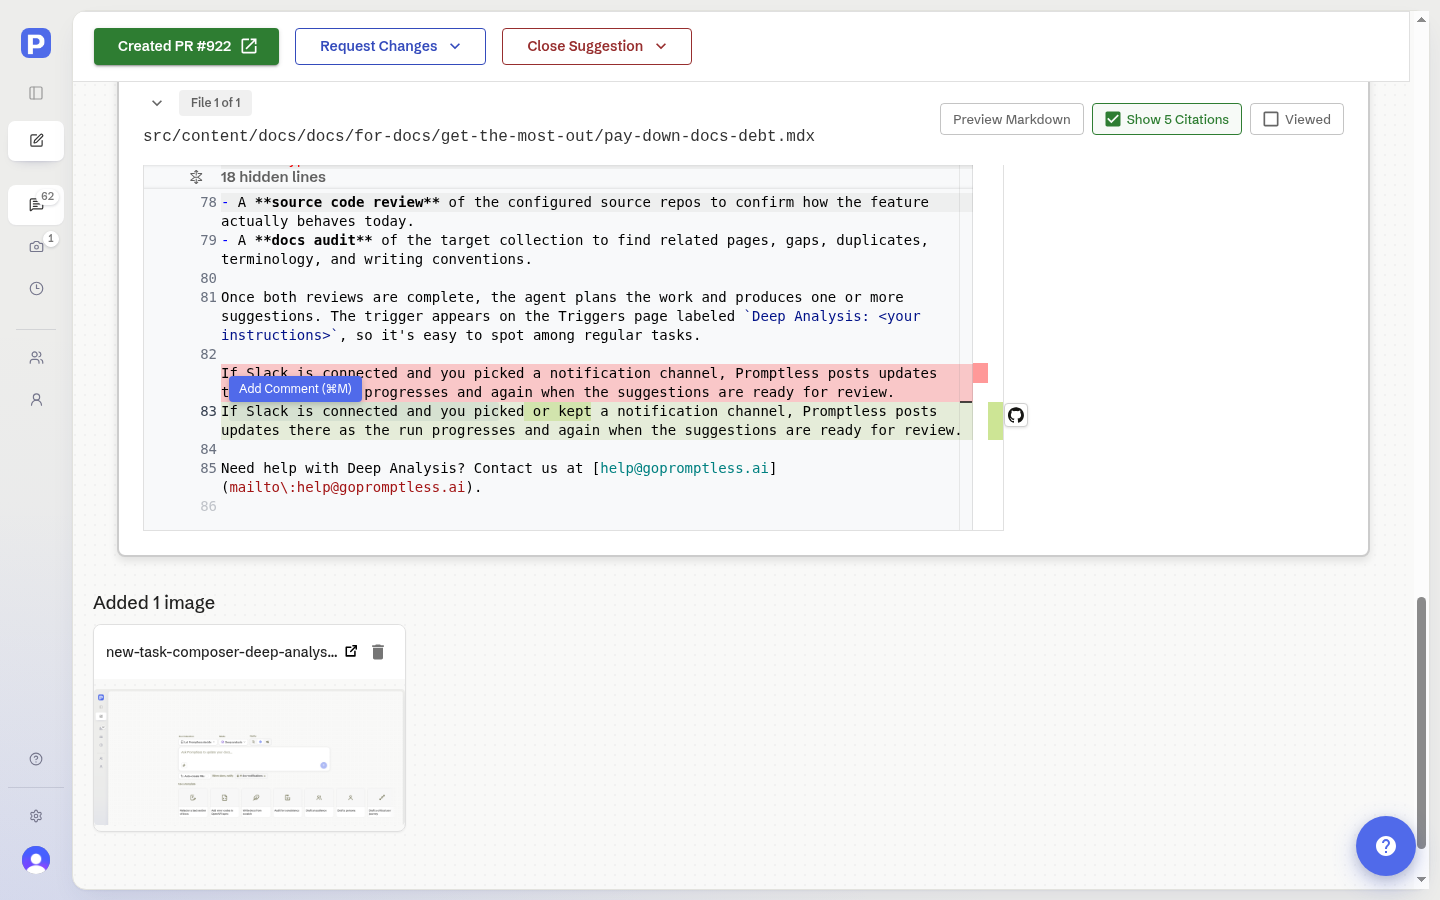
Task: Click the 18 hidden lines text
Action: 273,177
